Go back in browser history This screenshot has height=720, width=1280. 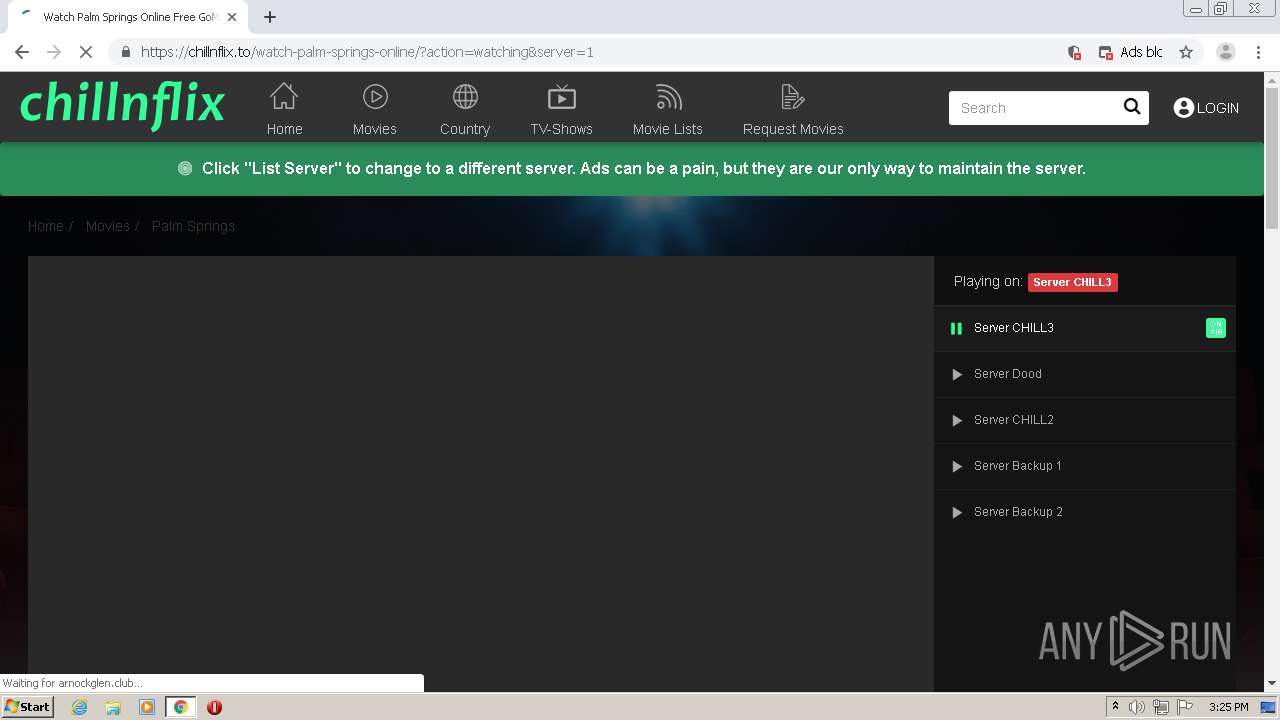(x=22, y=52)
